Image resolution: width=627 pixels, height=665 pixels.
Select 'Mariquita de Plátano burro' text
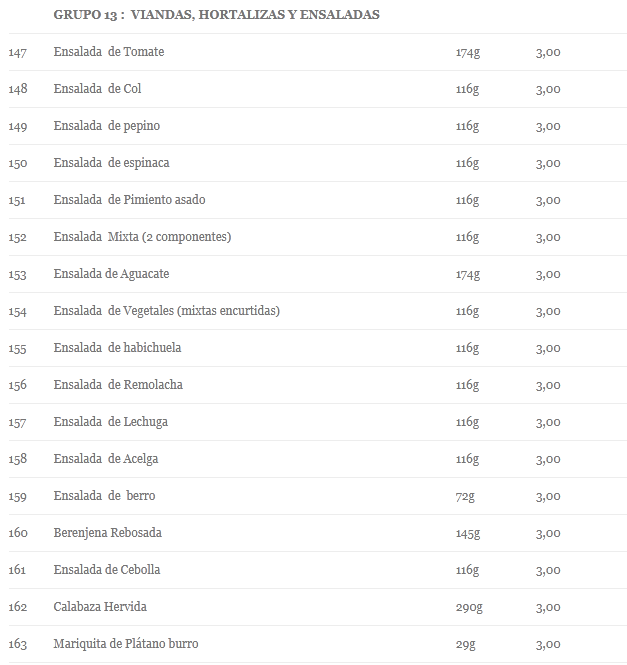[126, 644]
